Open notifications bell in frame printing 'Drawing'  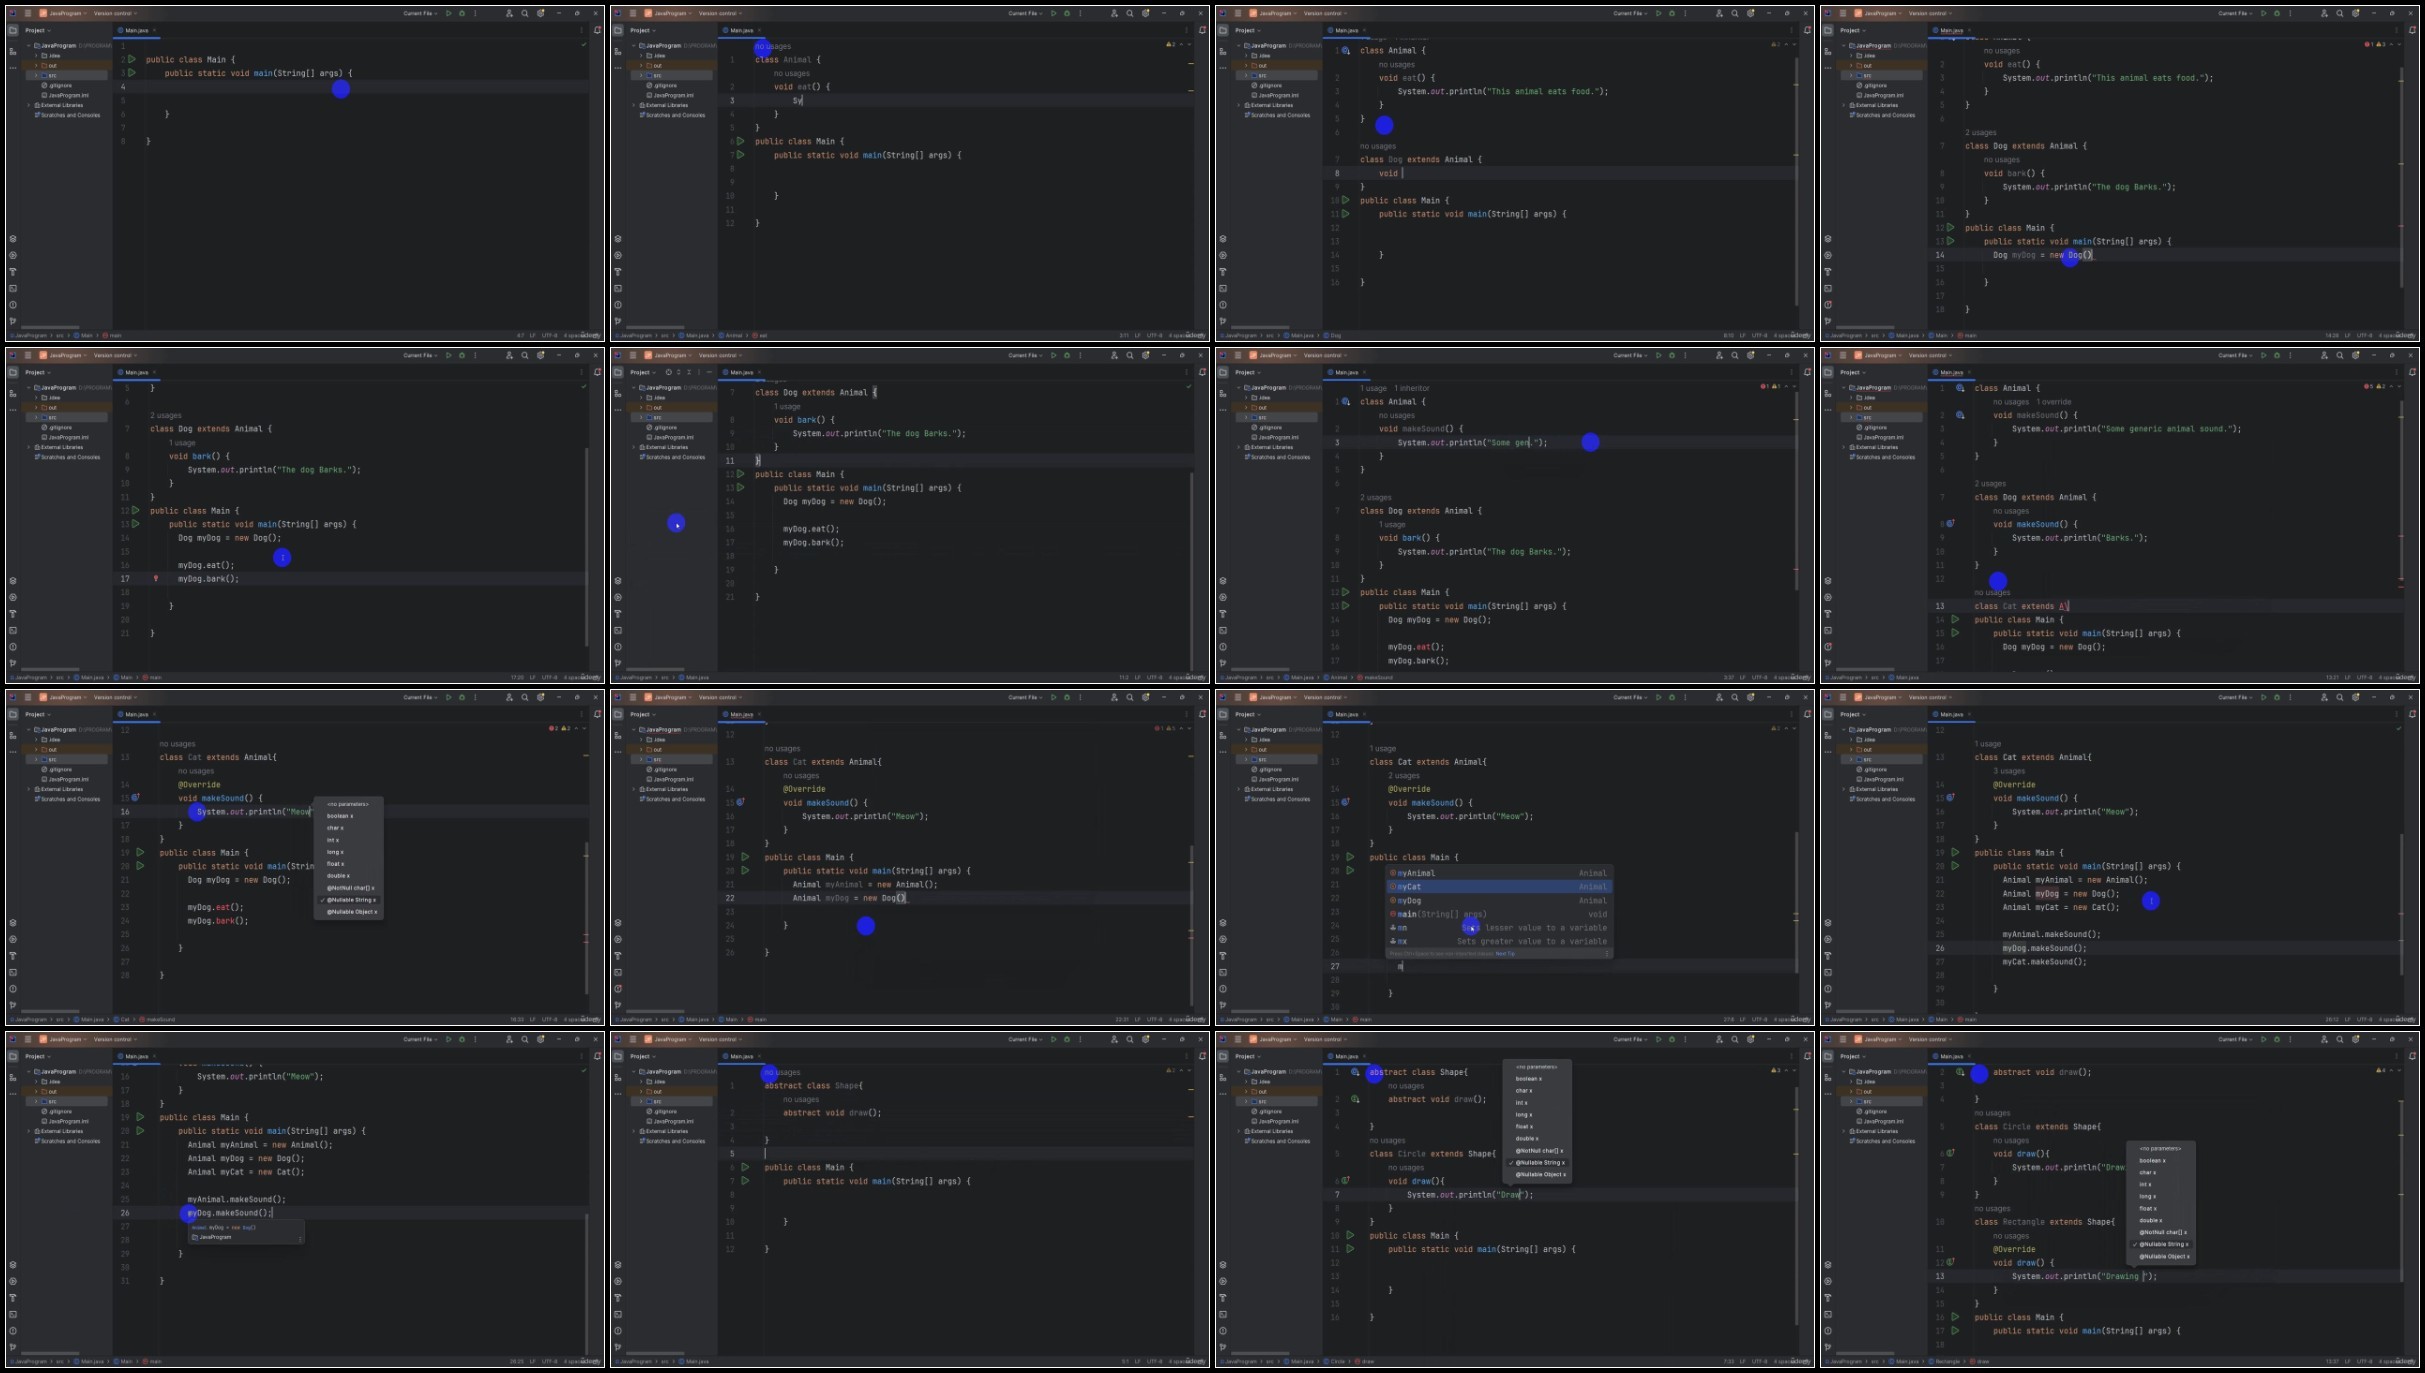pos(2412,1056)
